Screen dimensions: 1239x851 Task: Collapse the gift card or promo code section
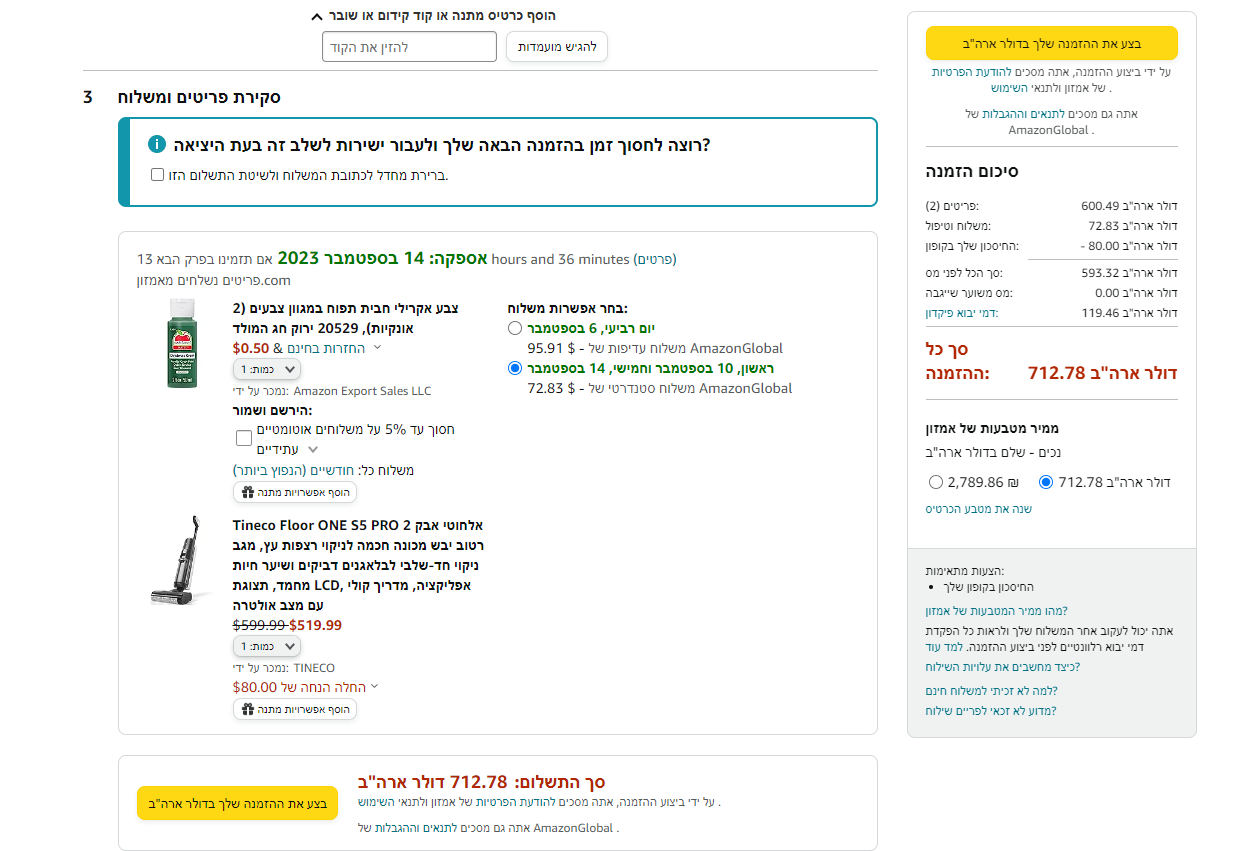[x=316, y=16]
